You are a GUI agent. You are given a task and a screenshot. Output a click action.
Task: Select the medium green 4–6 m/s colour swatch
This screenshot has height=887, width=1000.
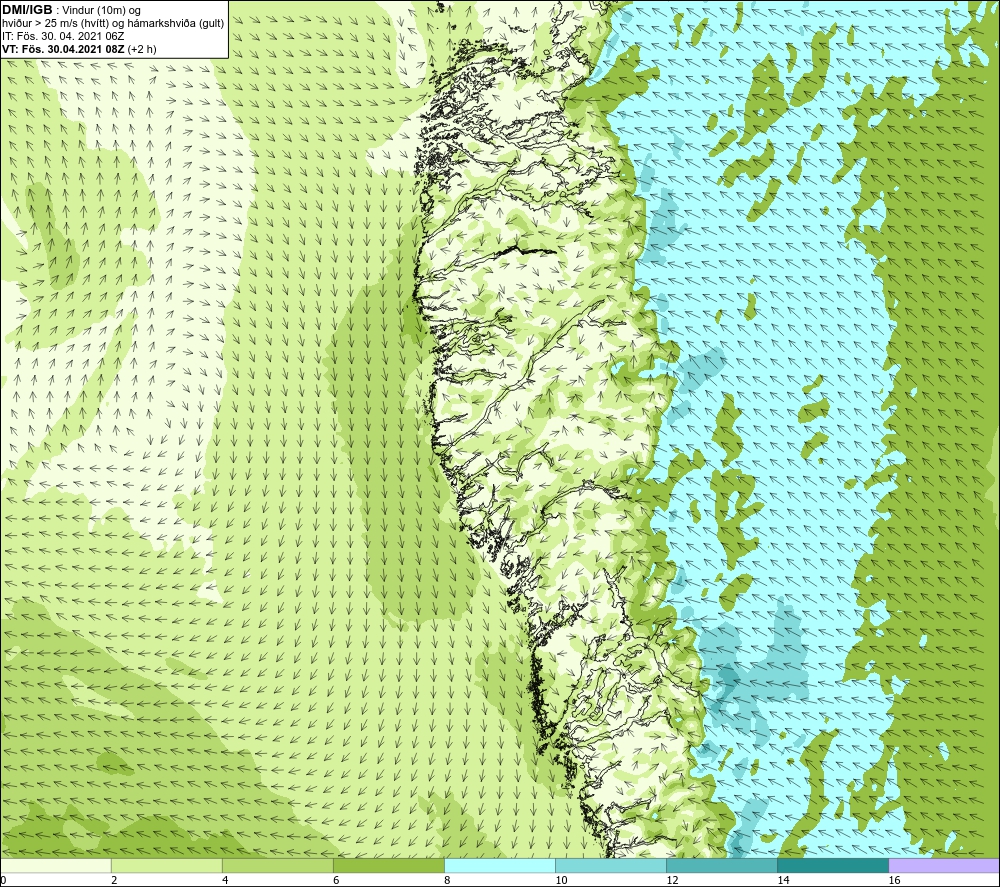pyautogui.click(x=277, y=865)
